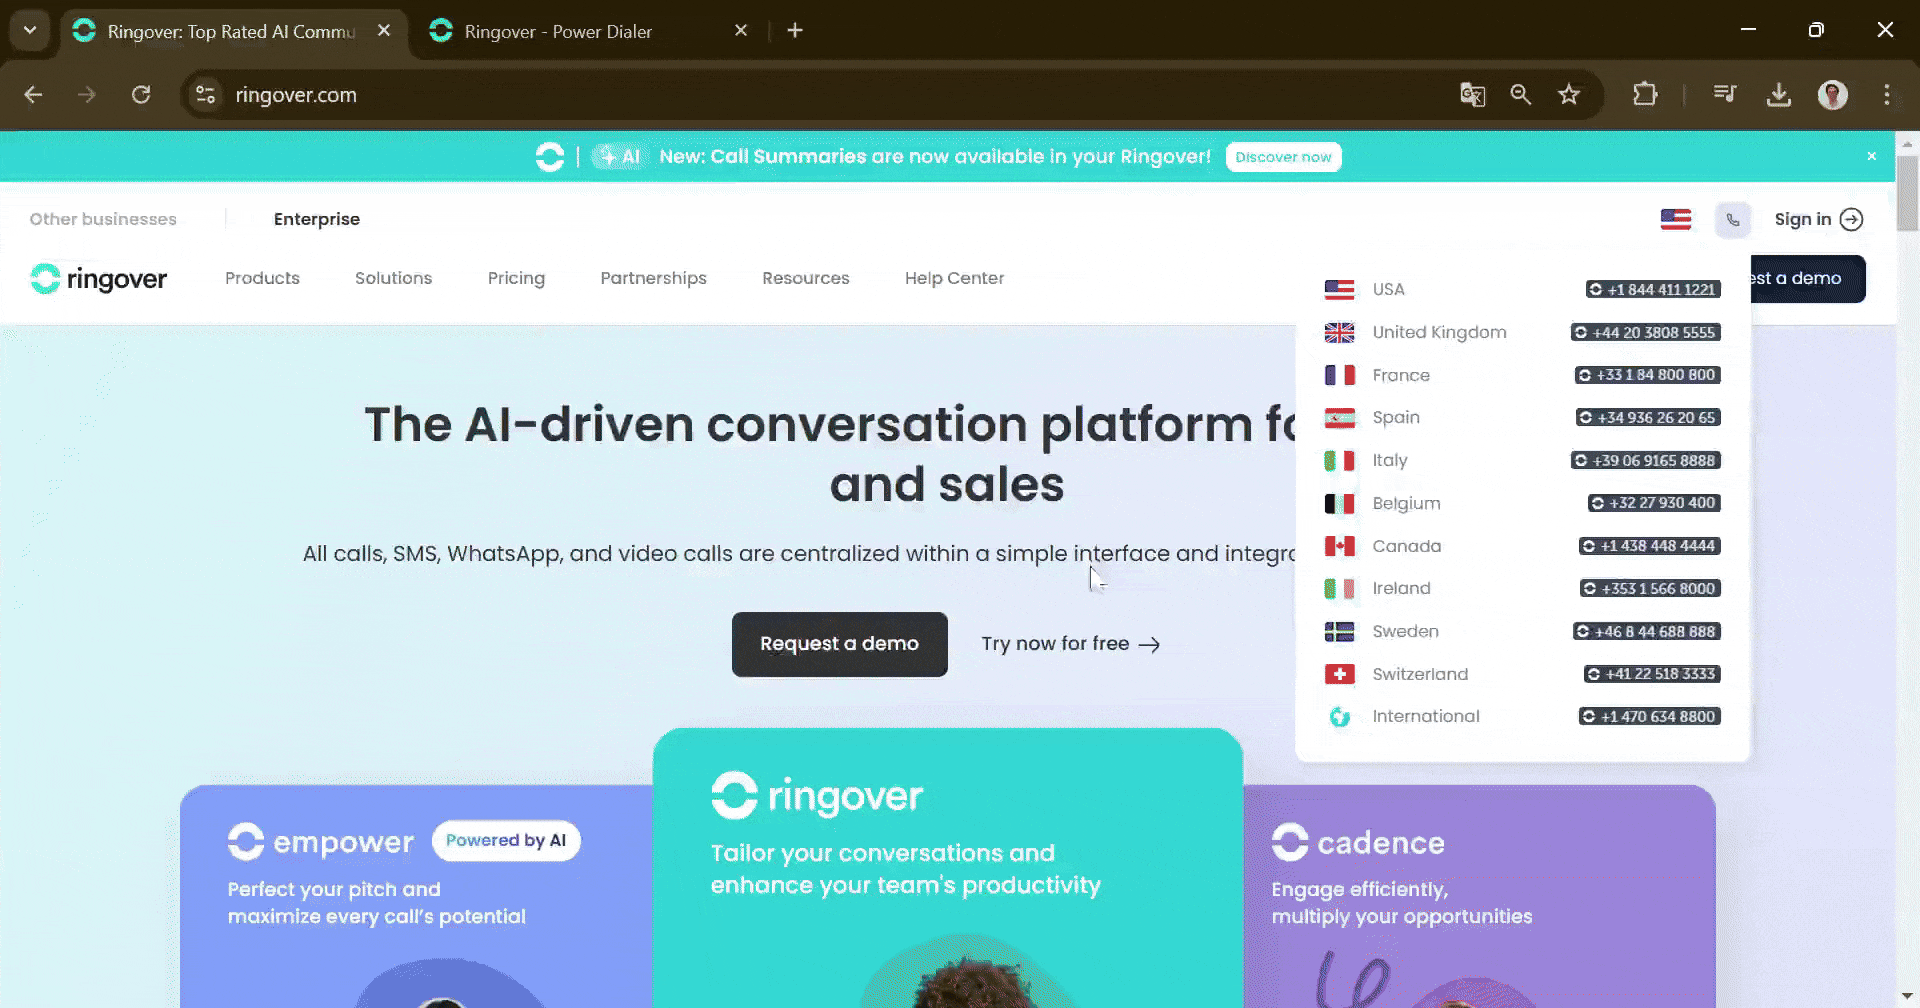Click the United Kingdom phone number +44 20 3808 5555
This screenshot has width=1920, height=1008.
[1646, 332]
